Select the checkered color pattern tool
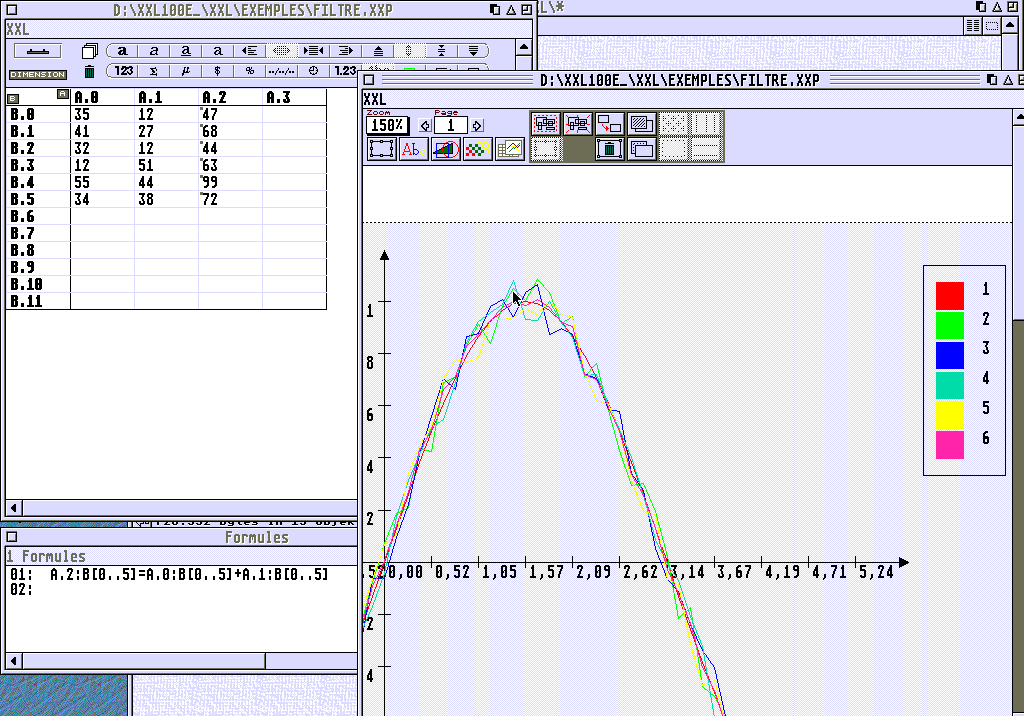 [477, 149]
